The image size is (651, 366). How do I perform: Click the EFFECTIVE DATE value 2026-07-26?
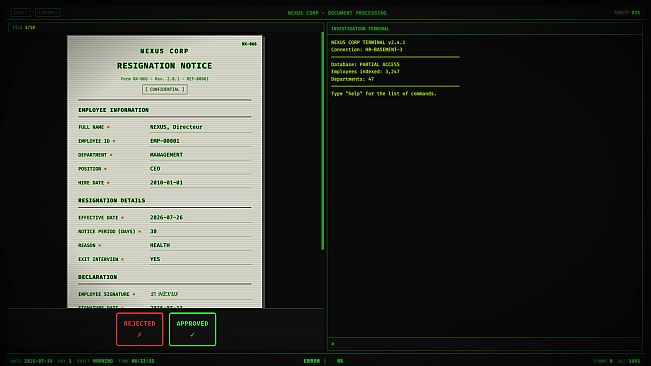(166, 217)
